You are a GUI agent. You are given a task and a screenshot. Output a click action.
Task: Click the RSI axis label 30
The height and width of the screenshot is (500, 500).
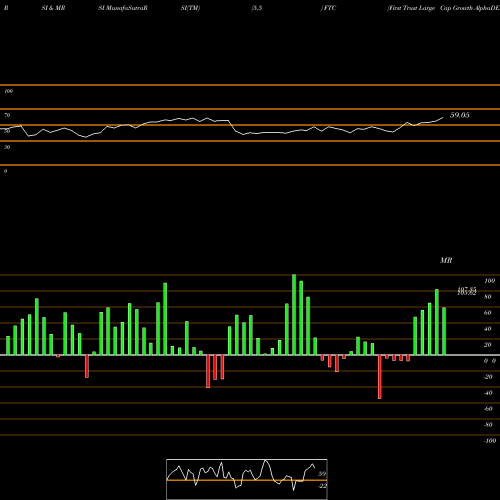tap(7, 147)
